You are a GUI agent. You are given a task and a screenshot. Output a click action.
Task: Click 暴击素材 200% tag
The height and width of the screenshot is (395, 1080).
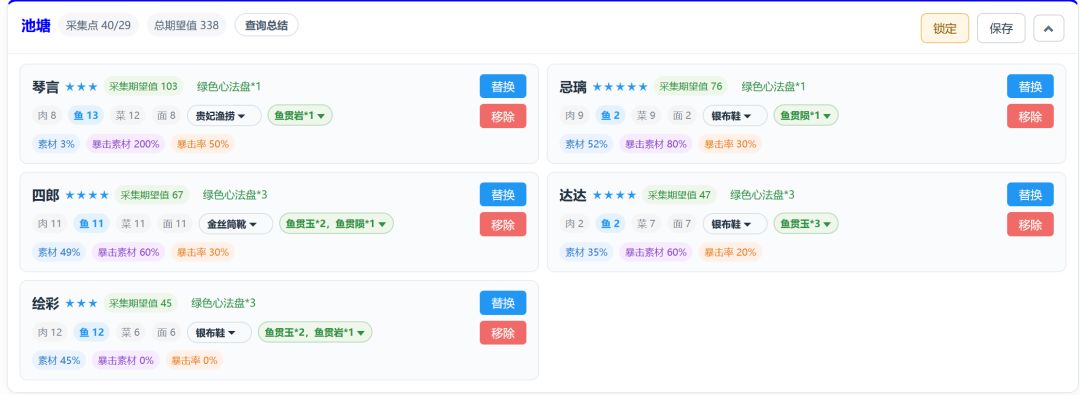click(126, 144)
